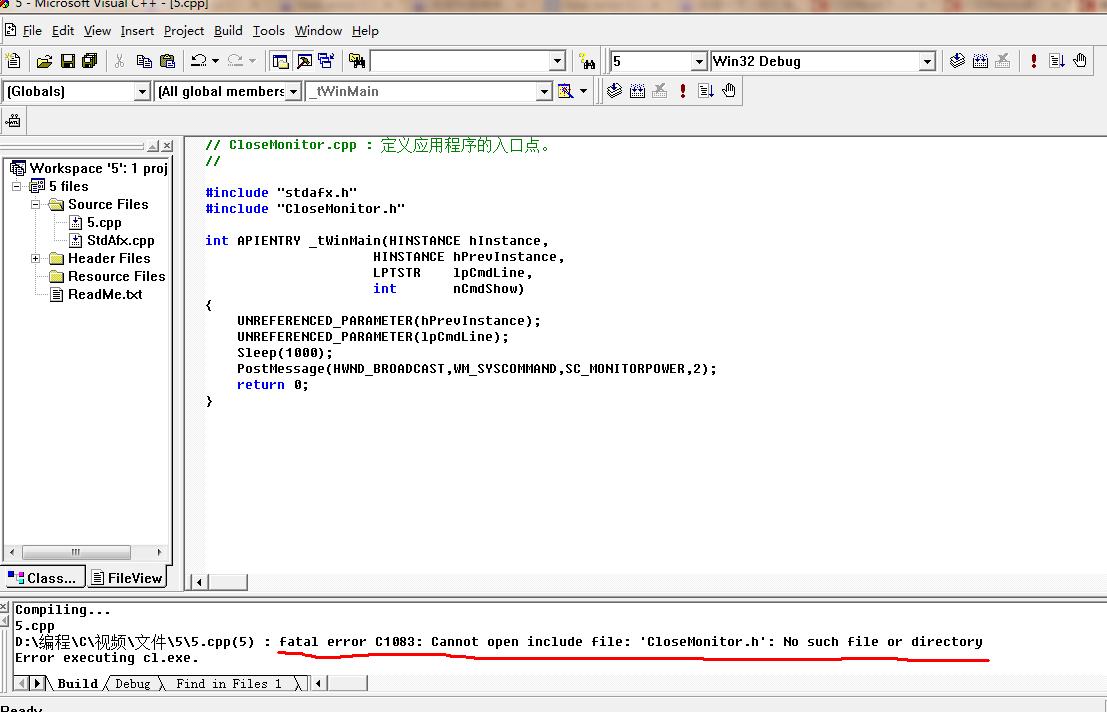Open the Find combo box dropdown
This screenshot has width=1107, height=712.
click(x=557, y=61)
